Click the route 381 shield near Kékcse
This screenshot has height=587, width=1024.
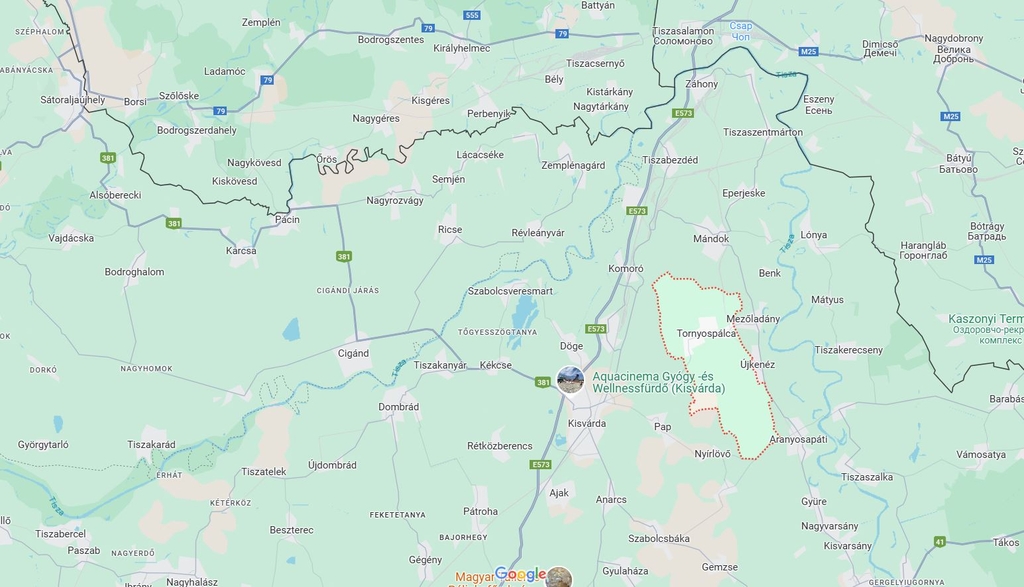(x=543, y=382)
